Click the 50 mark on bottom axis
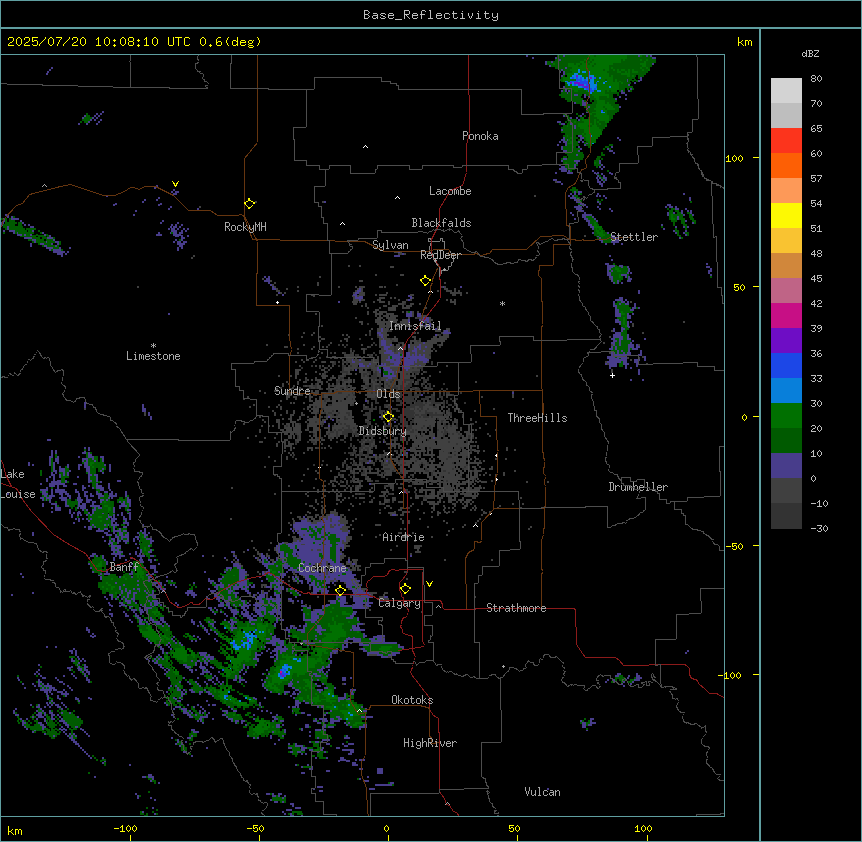 [x=515, y=829]
